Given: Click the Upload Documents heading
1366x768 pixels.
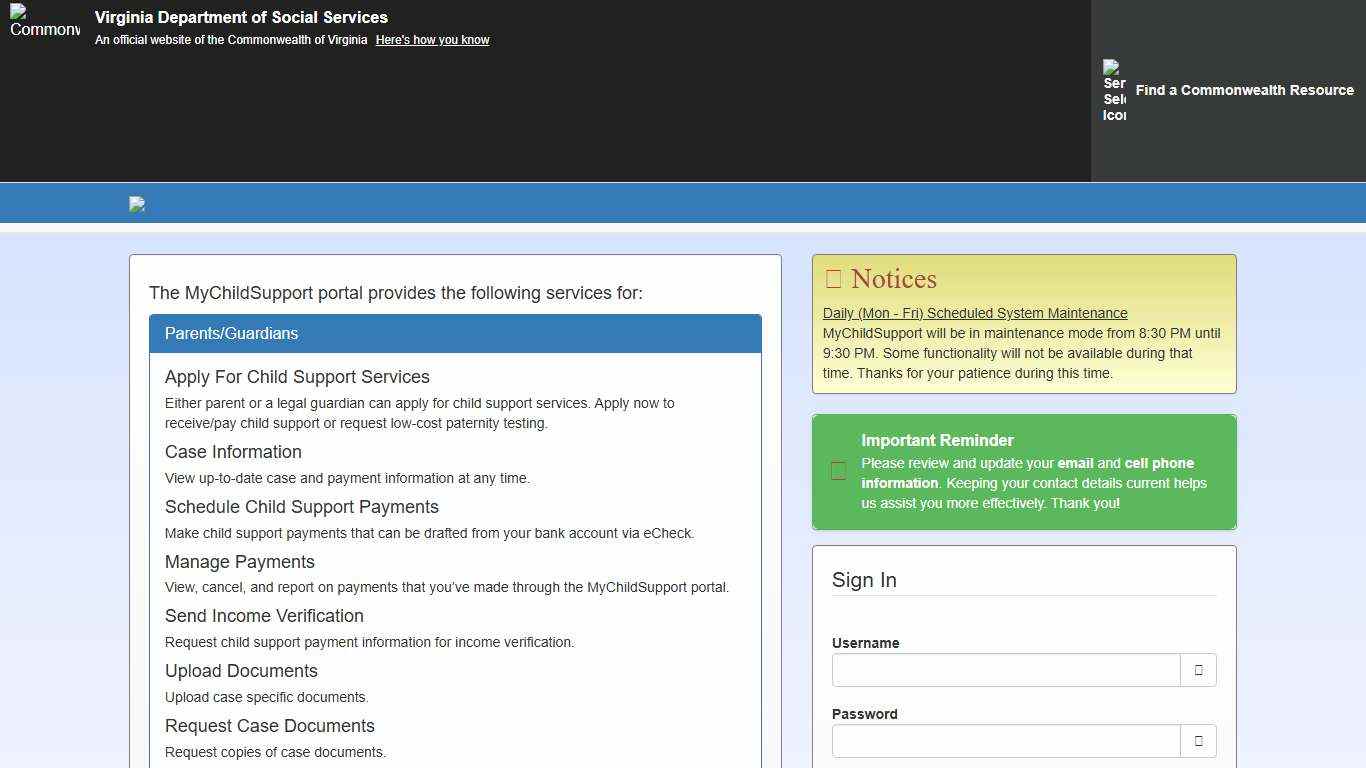Looking at the screenshot, I should pos(241,671).
